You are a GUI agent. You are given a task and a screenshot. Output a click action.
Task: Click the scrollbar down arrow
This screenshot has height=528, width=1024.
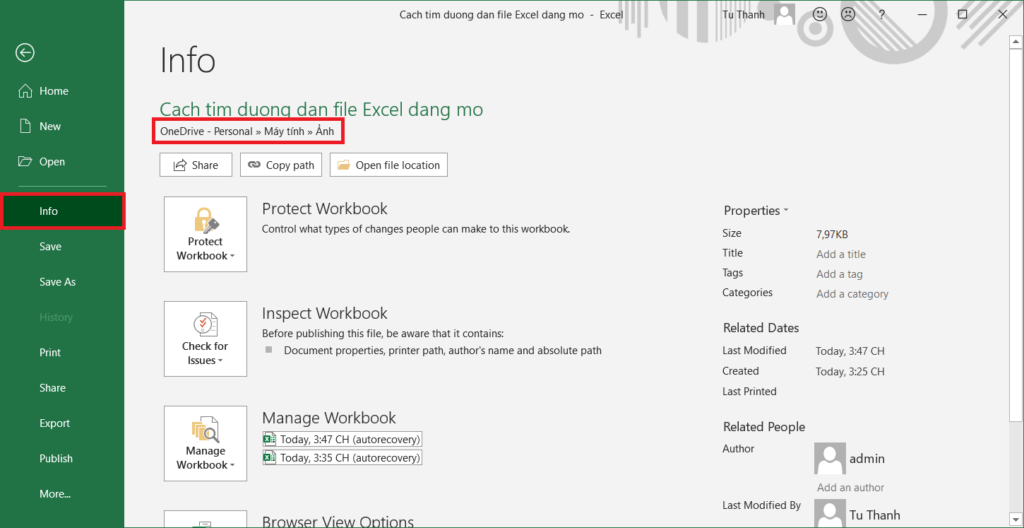point(1016,521)
